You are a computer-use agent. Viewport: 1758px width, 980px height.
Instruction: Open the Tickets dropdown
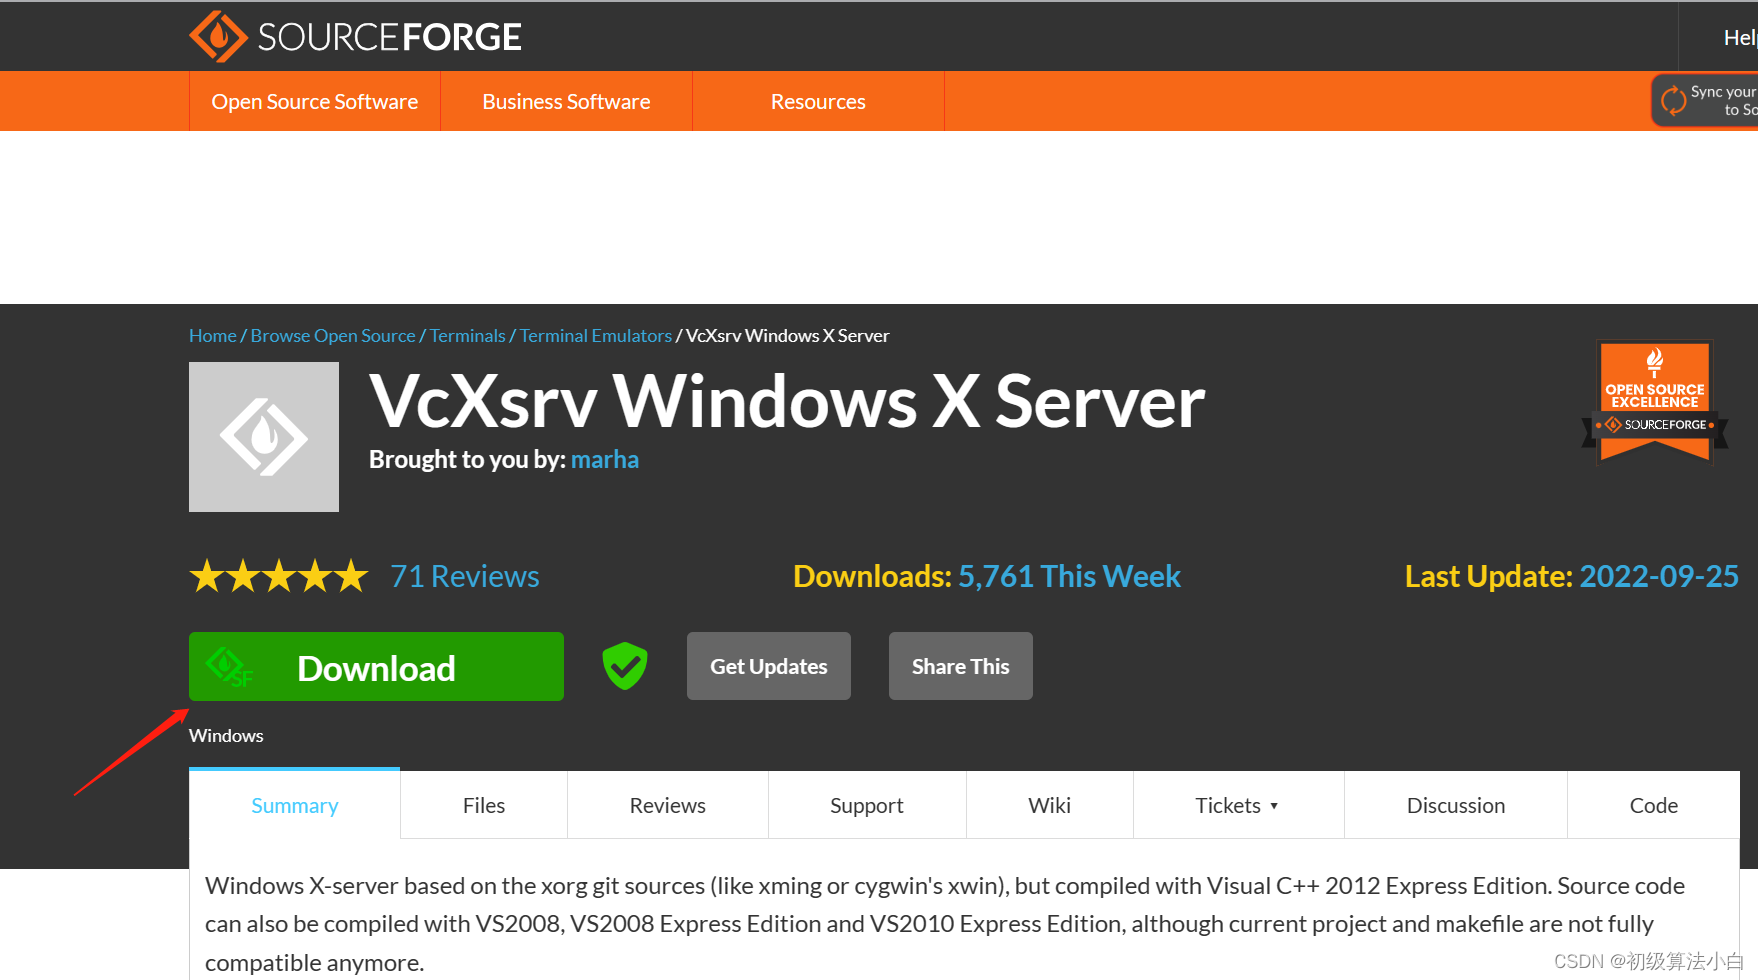click(x=1237, y=804)
